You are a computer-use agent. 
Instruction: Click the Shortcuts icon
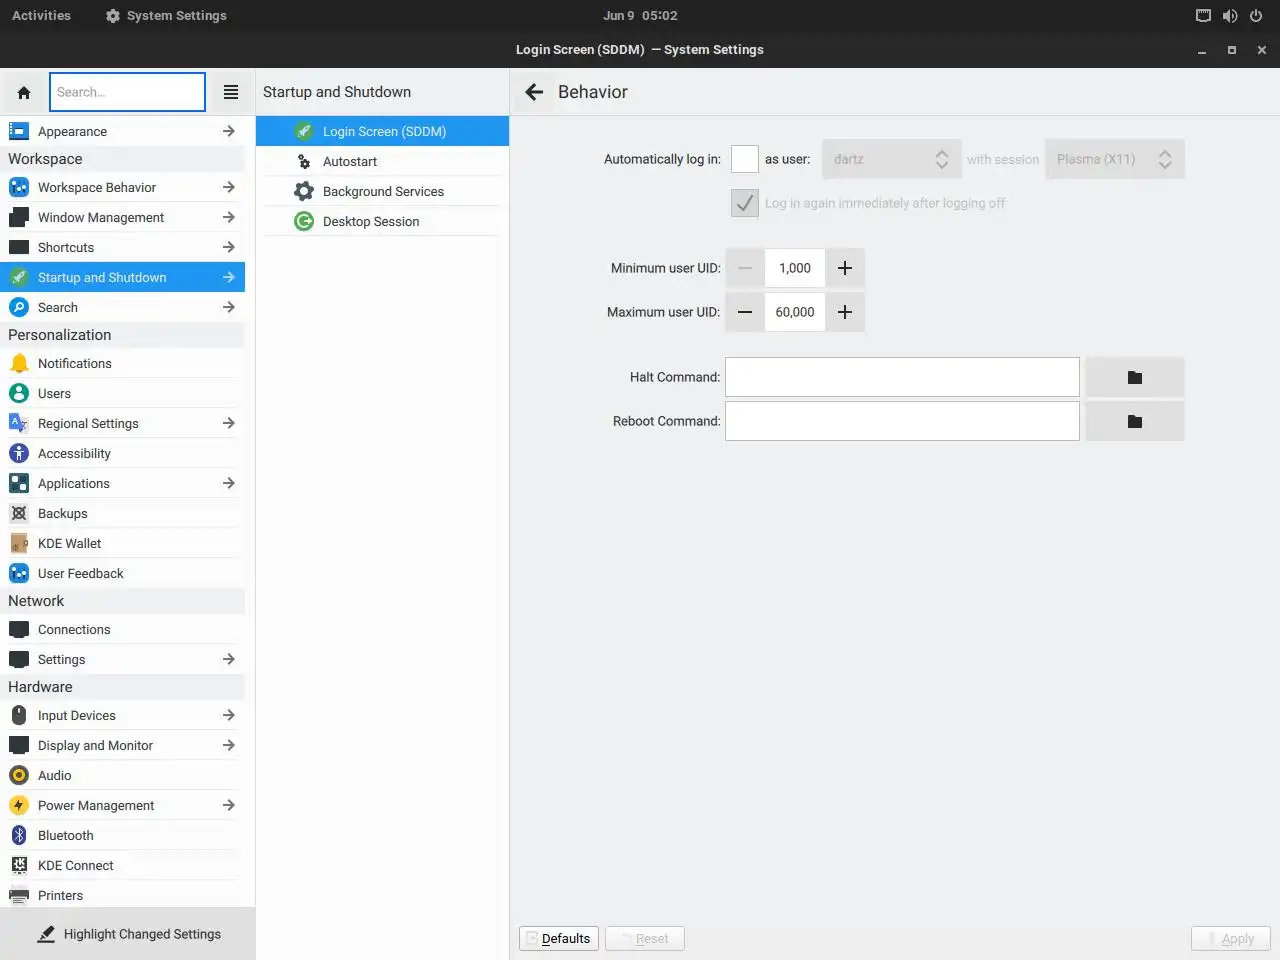click(19, 247)
